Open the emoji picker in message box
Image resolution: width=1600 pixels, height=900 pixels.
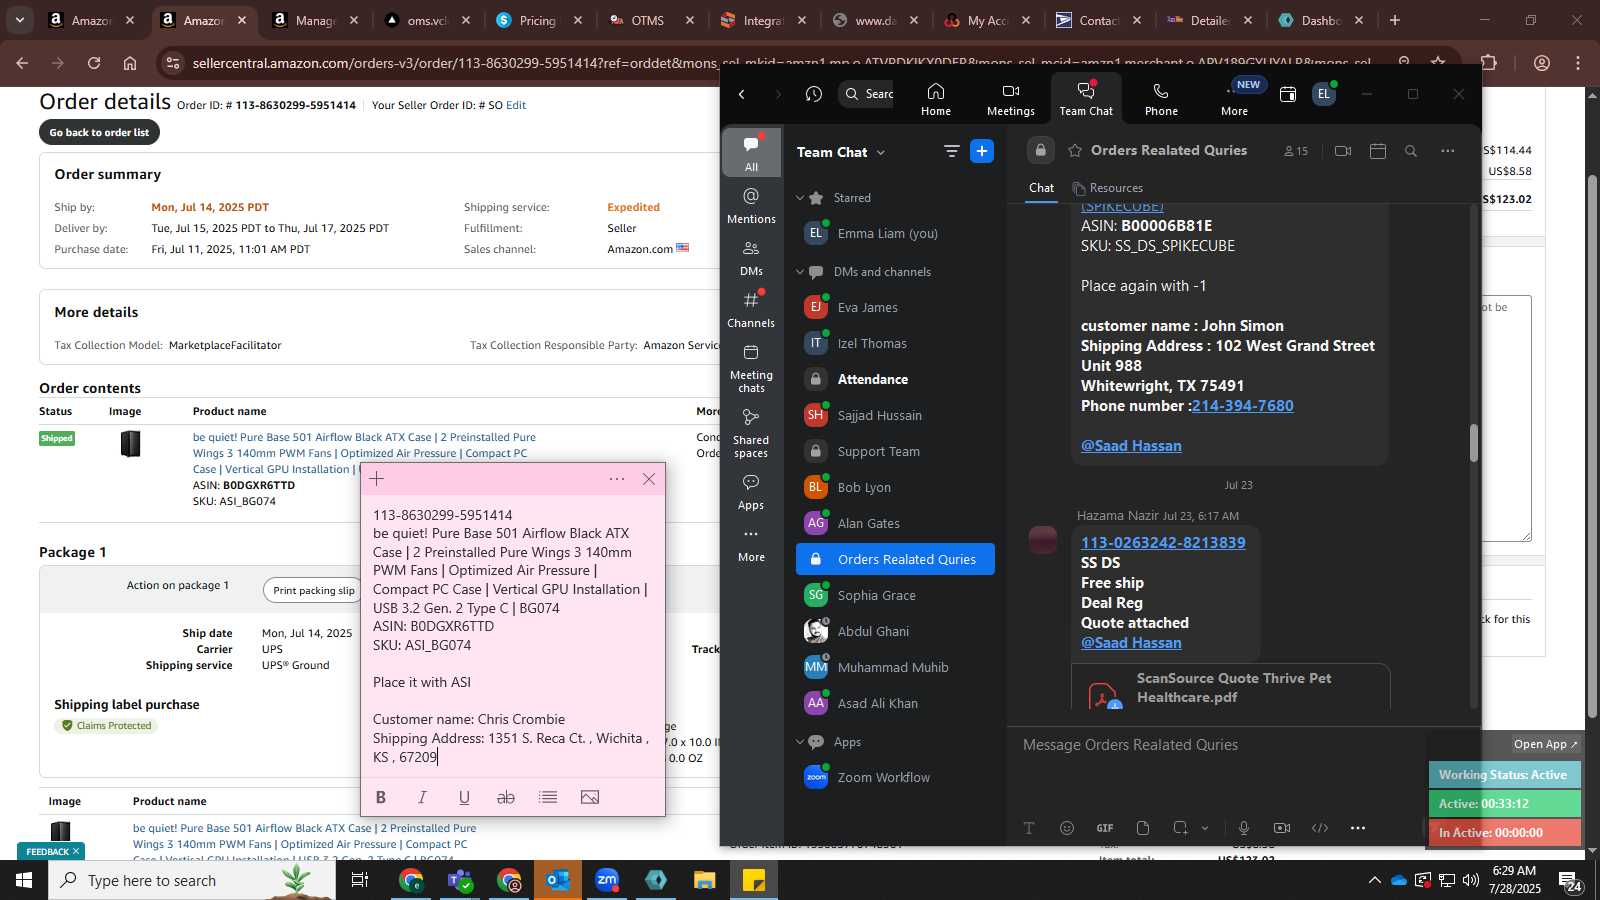[1067, 828]
